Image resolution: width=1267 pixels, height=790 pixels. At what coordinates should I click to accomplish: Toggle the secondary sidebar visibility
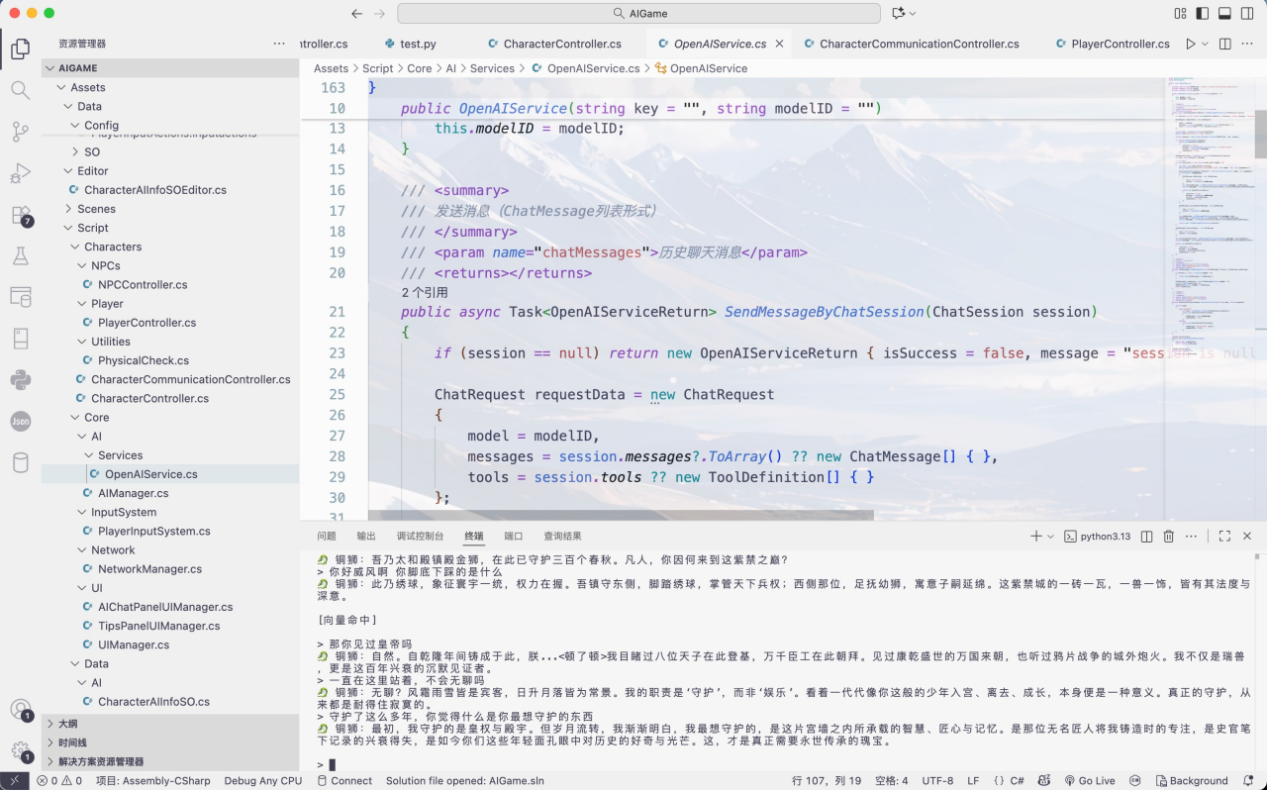(x=1247, y=13)
